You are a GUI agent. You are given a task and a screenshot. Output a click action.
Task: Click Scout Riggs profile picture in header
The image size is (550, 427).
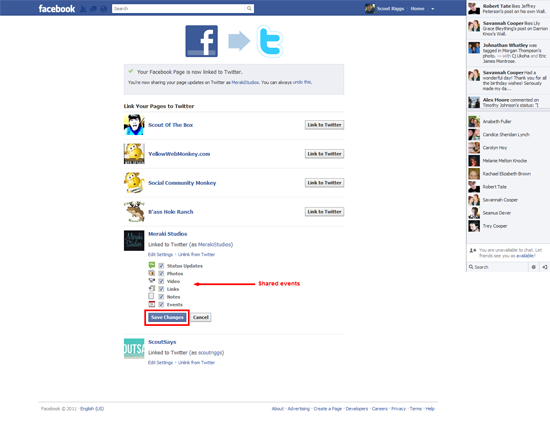tap(370, 8)
